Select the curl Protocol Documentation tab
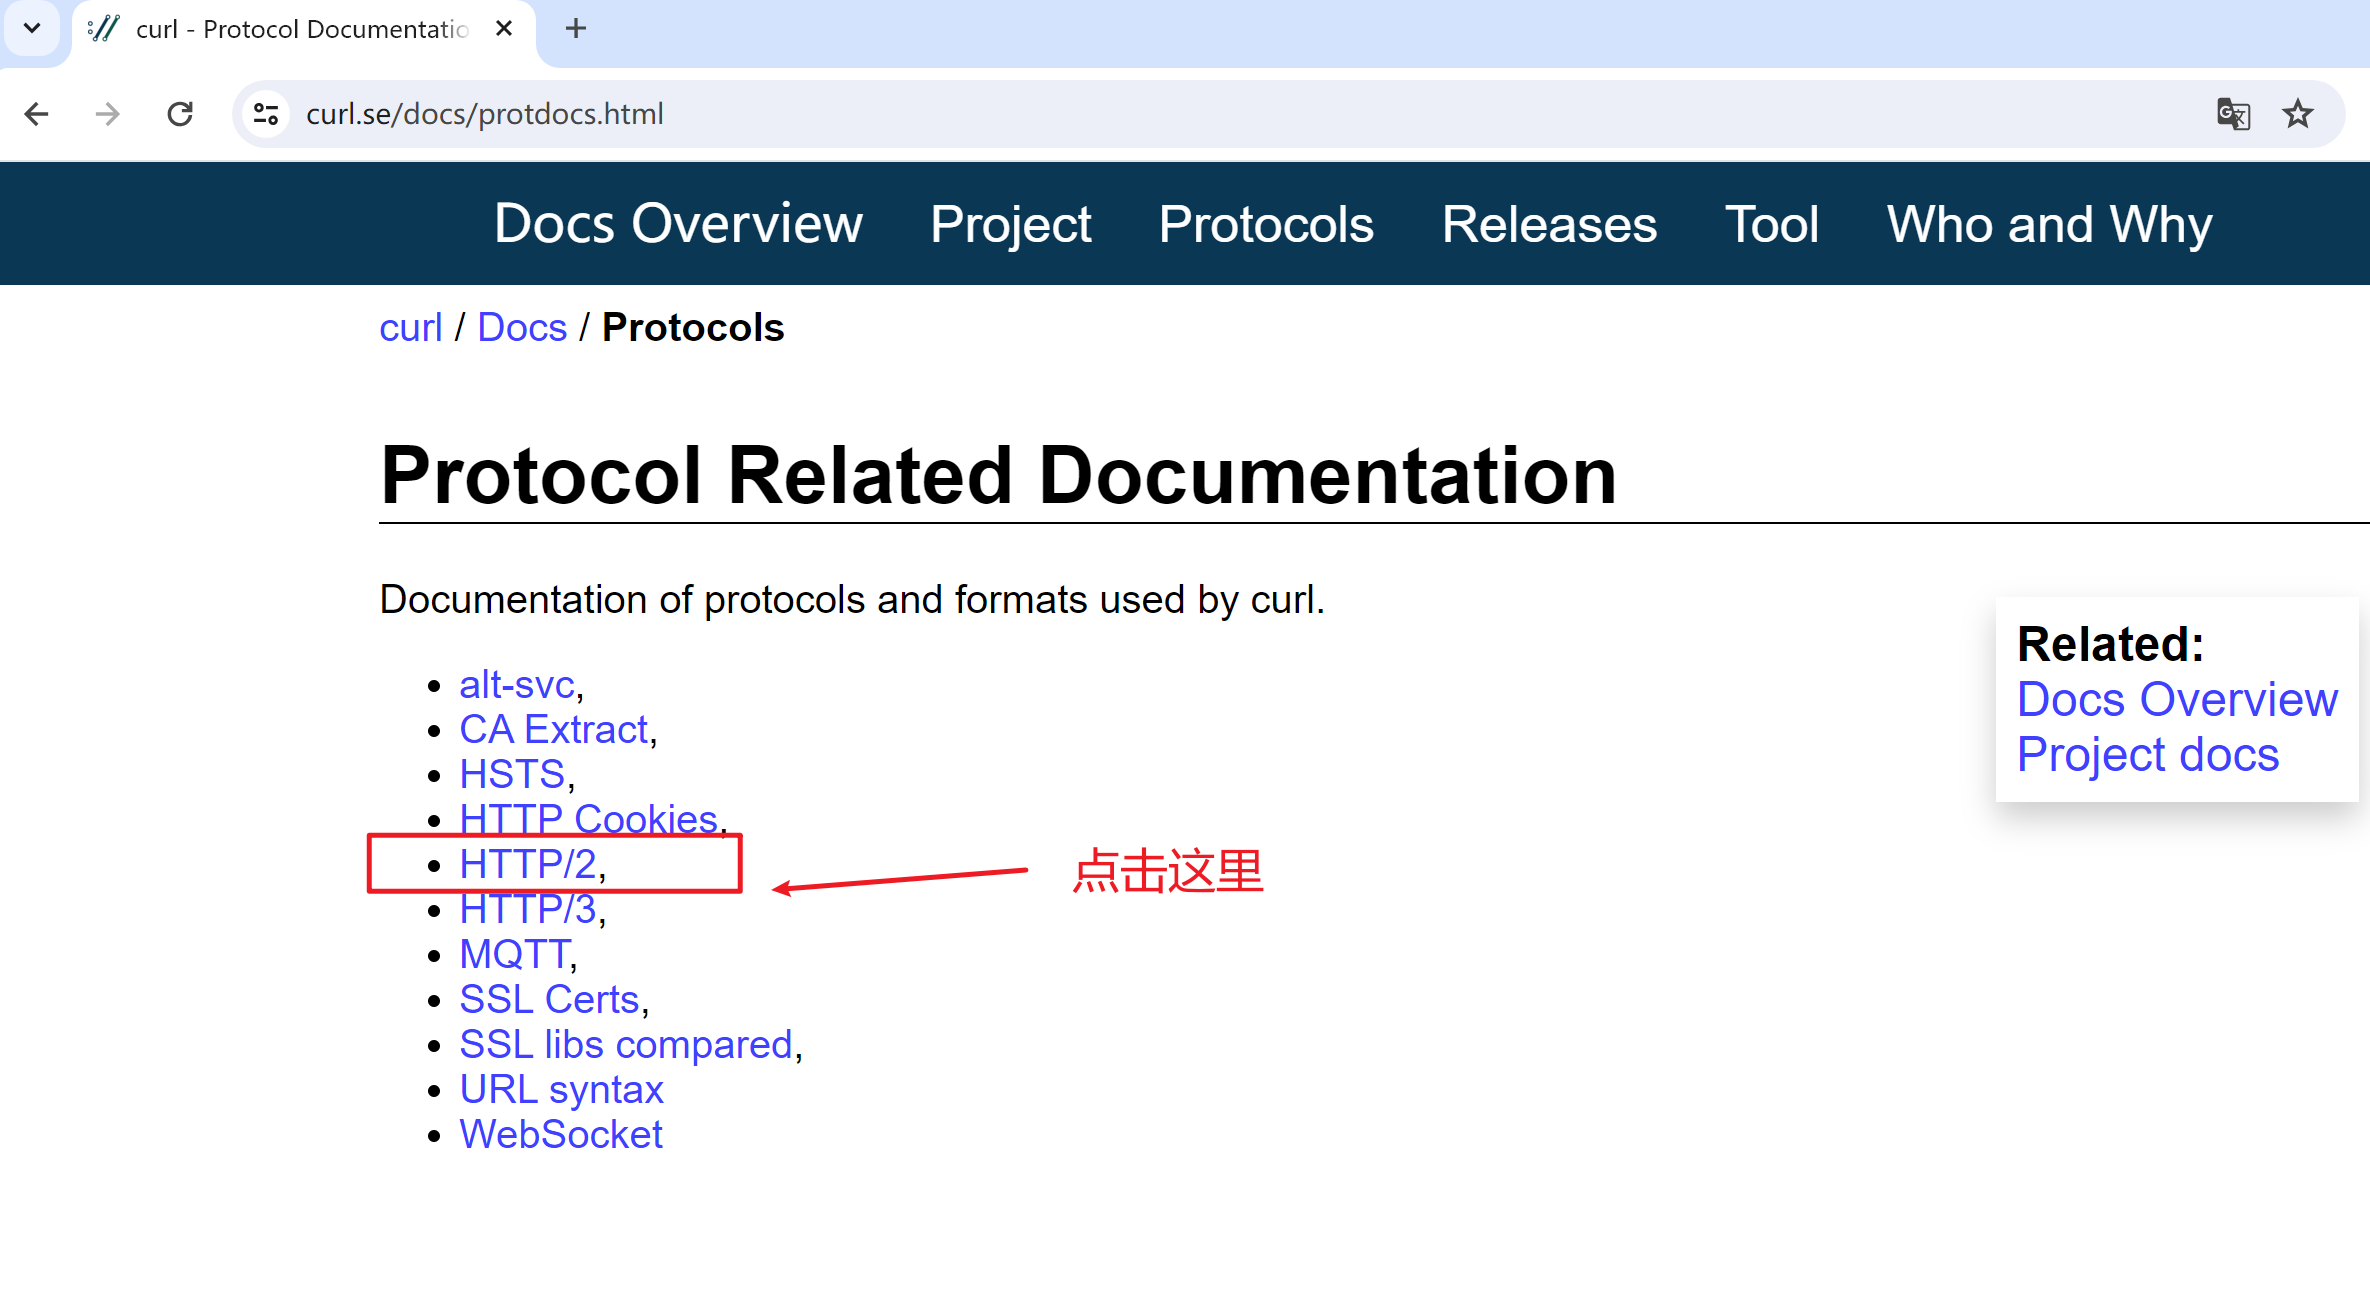This screenshot has height=1297, width=2370. click(302, 29)
